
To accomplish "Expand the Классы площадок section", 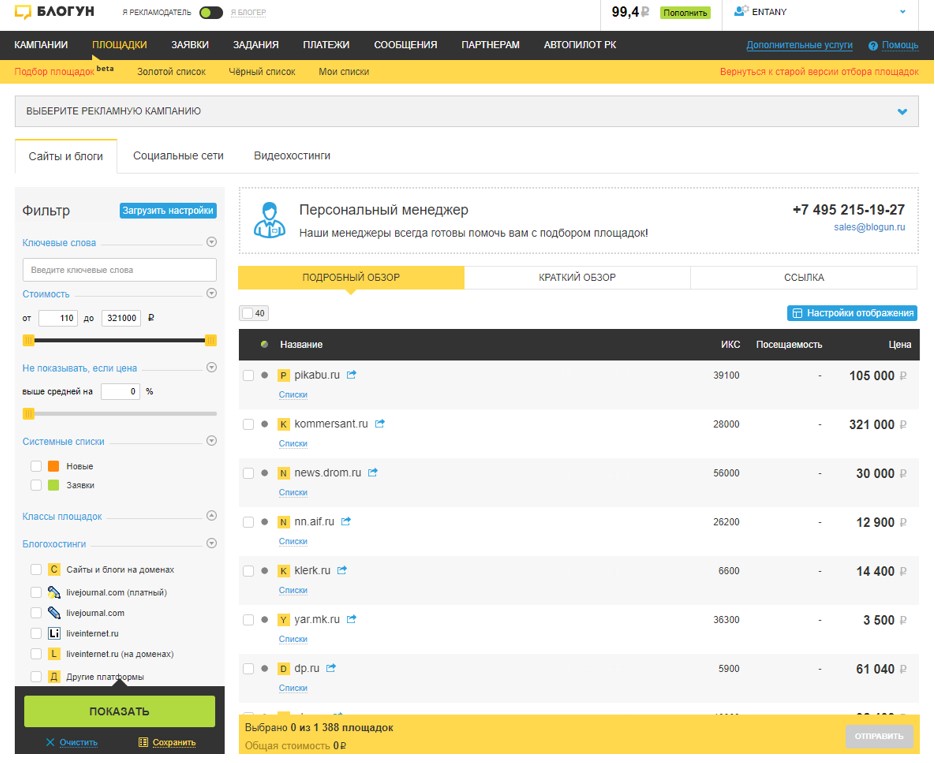I will [x=211, y=516].
